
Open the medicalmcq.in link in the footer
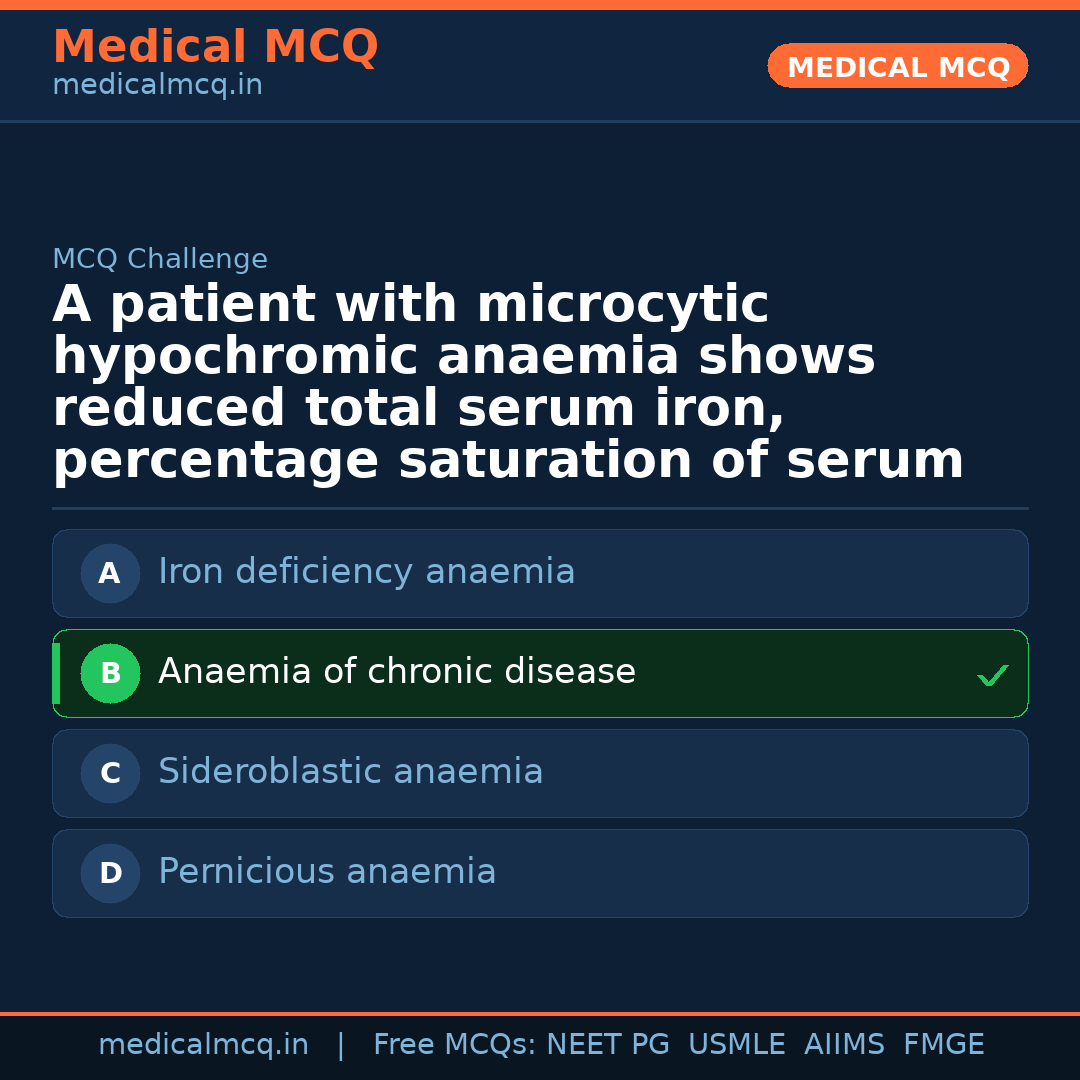coord(203,1045)
